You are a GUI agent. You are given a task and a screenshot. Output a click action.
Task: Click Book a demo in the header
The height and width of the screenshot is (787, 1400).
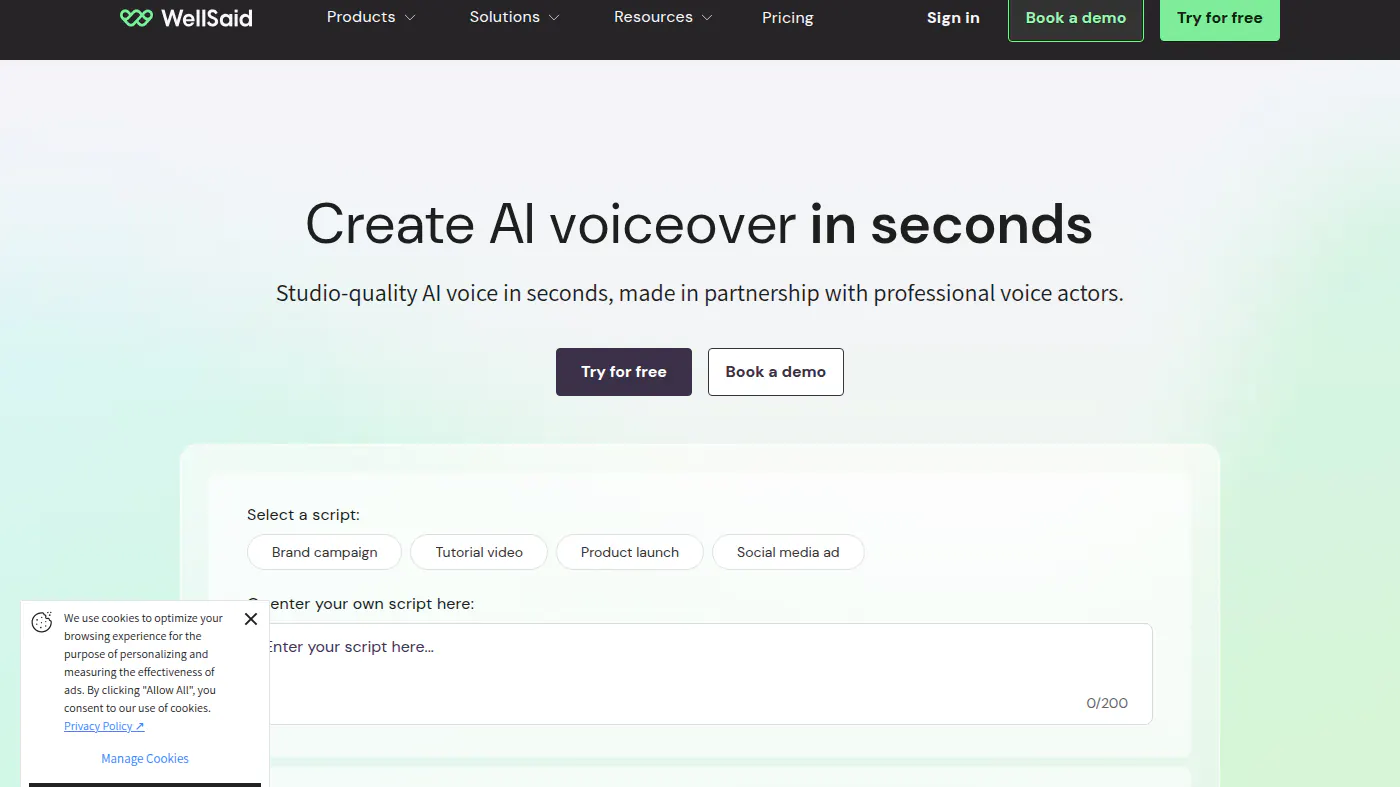[1076, 18]
